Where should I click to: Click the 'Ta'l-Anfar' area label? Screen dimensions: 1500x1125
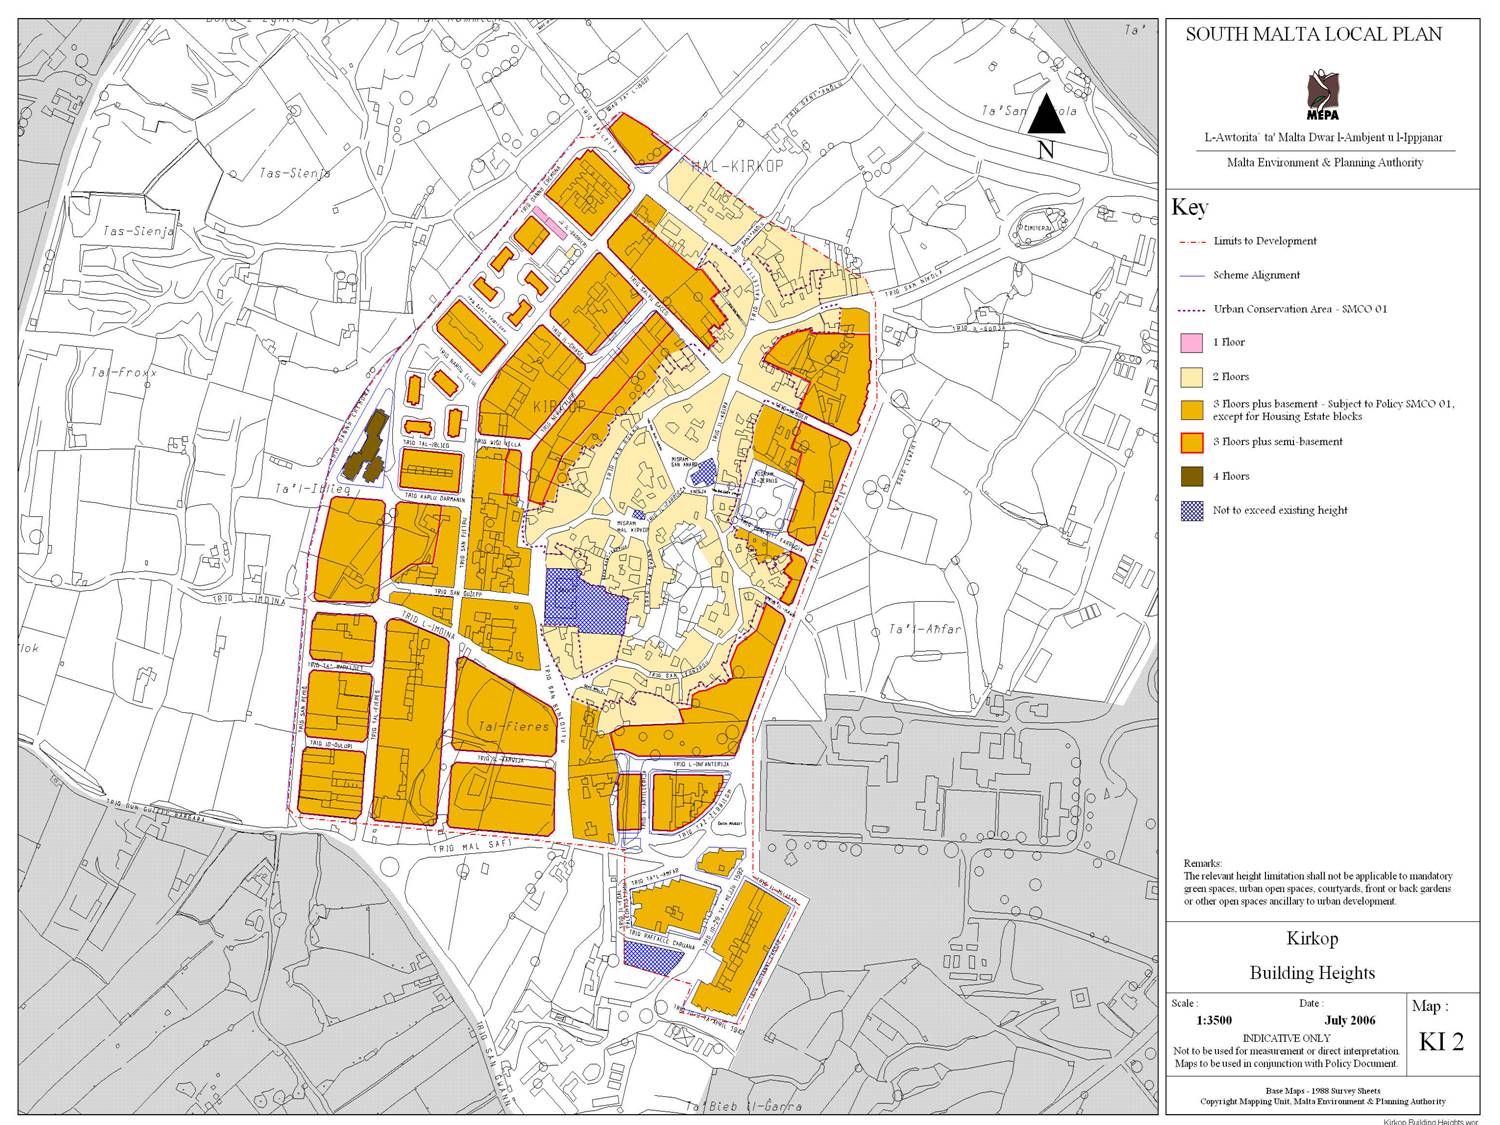coord(925,629)
